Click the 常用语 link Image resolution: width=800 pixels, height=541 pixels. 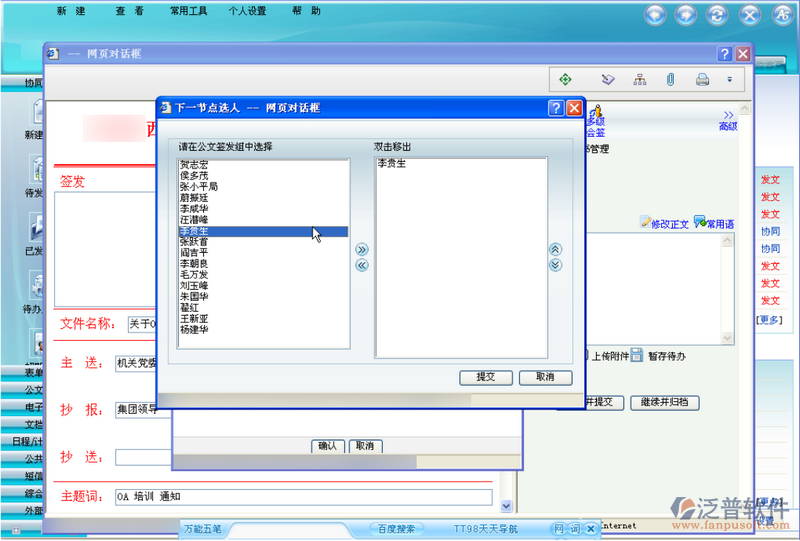click(x=720, y=224)
